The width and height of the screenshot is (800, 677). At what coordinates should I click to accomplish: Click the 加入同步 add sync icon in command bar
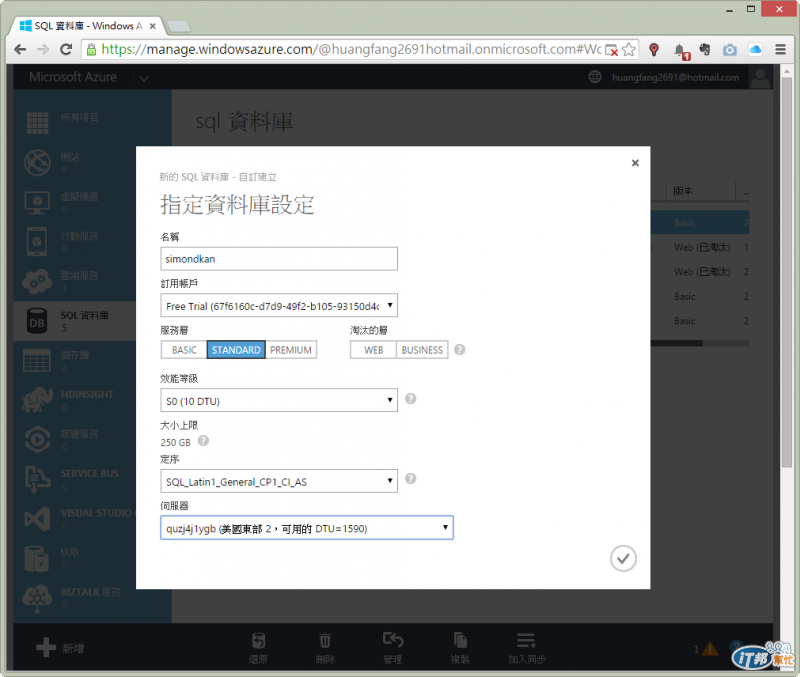point(526,640)
